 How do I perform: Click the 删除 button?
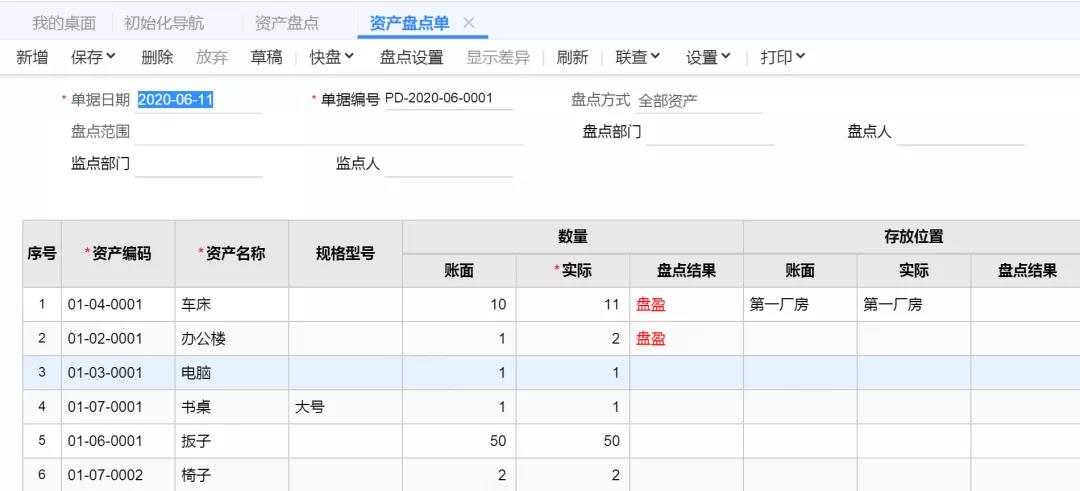pyautogui.click(x=157, y=58)
